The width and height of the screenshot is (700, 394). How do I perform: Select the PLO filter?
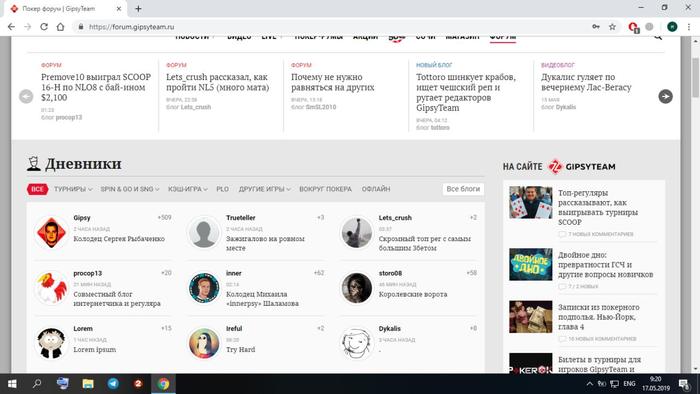pos(222,189)
